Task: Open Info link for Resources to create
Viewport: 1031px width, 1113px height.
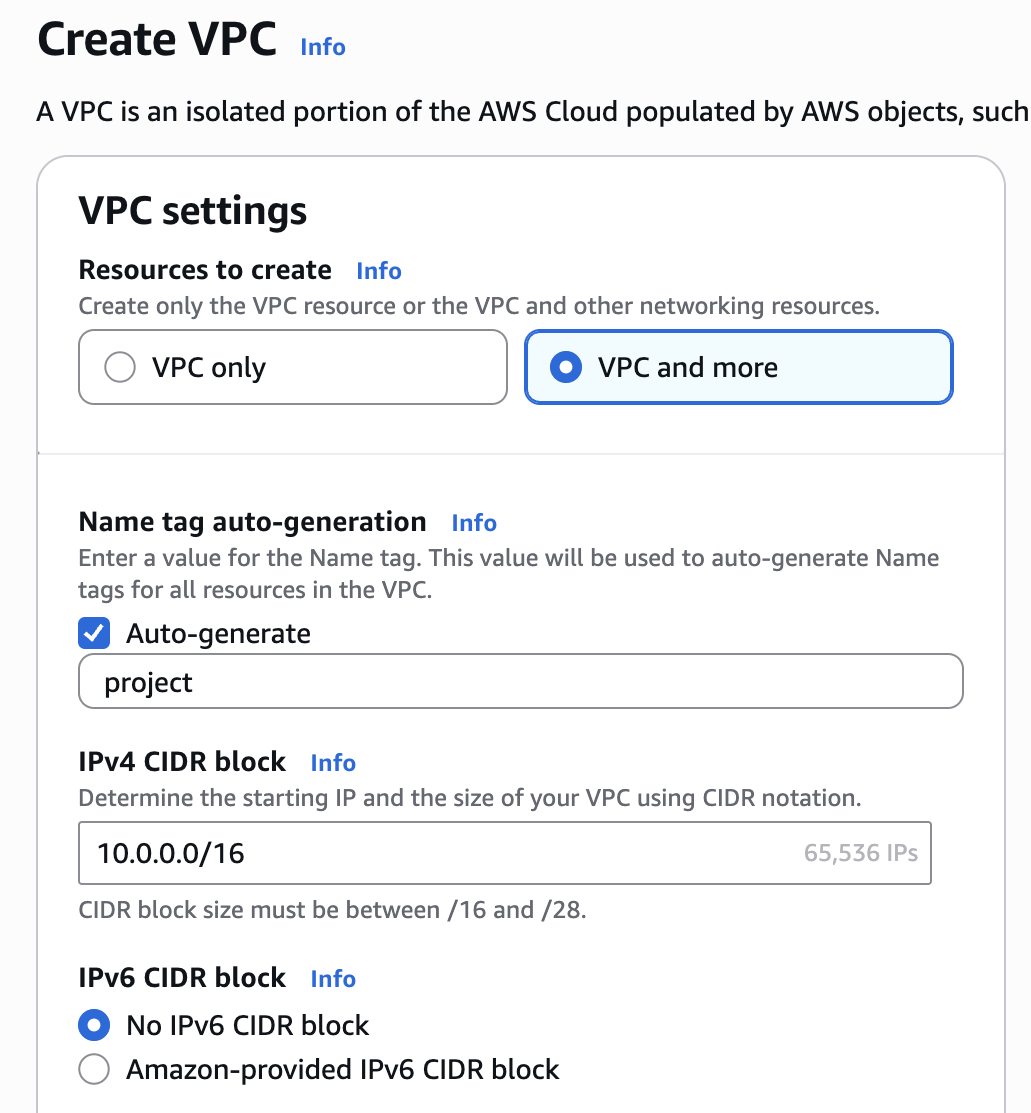Action: click(378, 271)
